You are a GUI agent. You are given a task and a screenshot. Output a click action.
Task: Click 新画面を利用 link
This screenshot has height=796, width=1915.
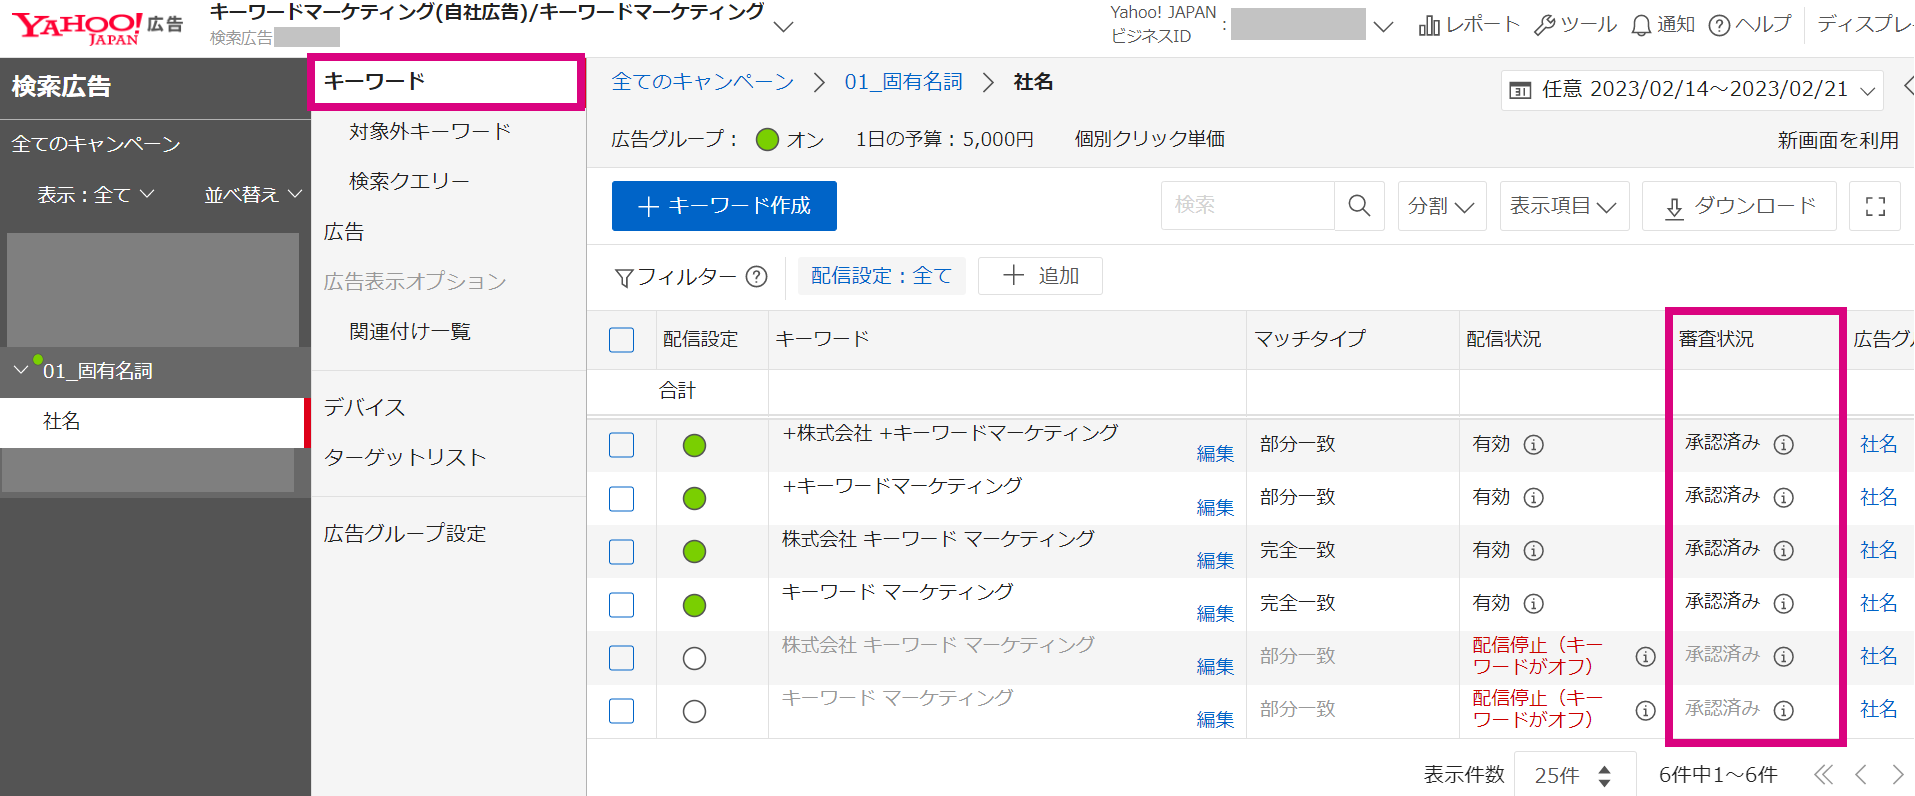click(1838, 141)
